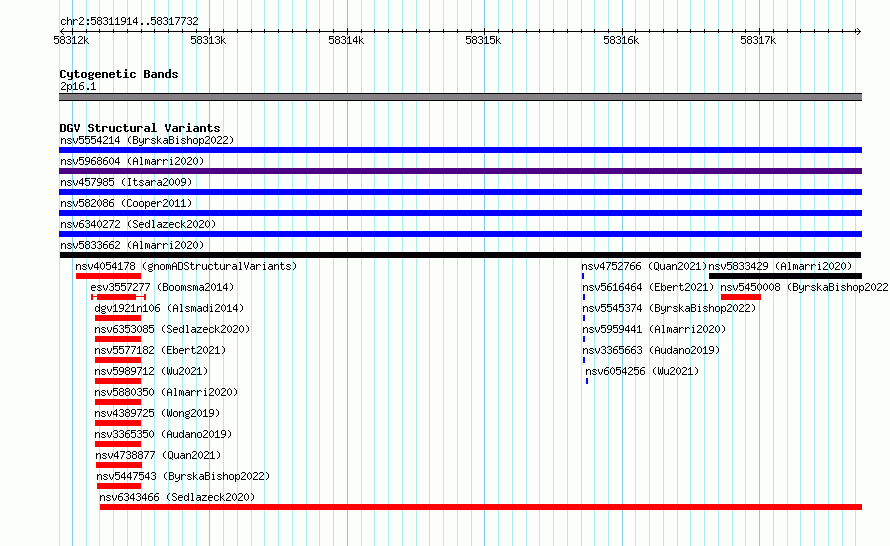The height and width of the screenshot is (546, 890).
Task: Select nsv5545374 (ByrskaBishop2022) label
Action: (669, 308)
